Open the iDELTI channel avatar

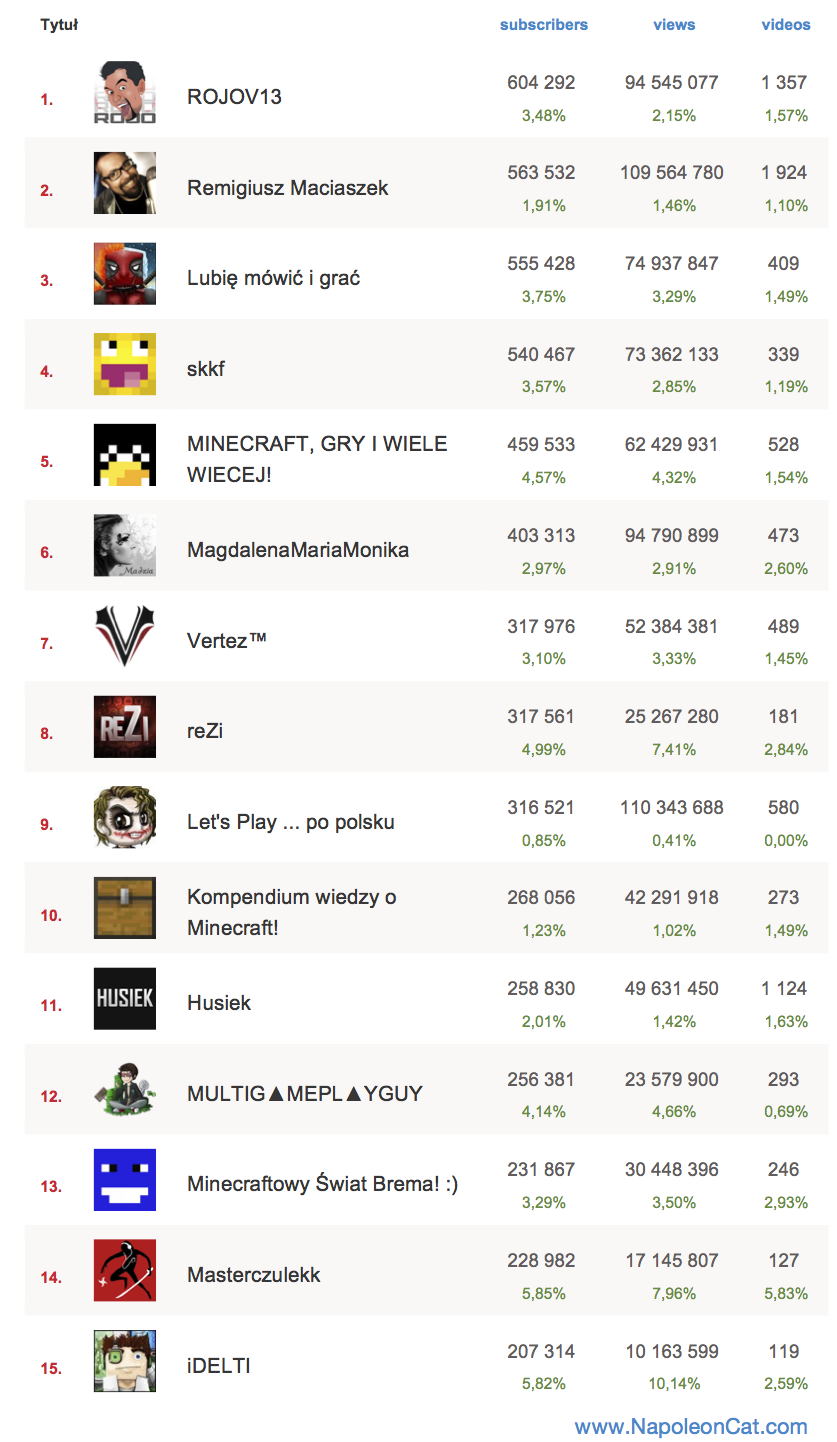click(x=125, y=1361)
